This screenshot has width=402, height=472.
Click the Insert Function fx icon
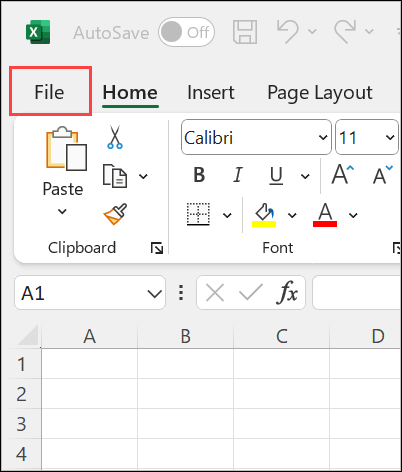(287, 293)
